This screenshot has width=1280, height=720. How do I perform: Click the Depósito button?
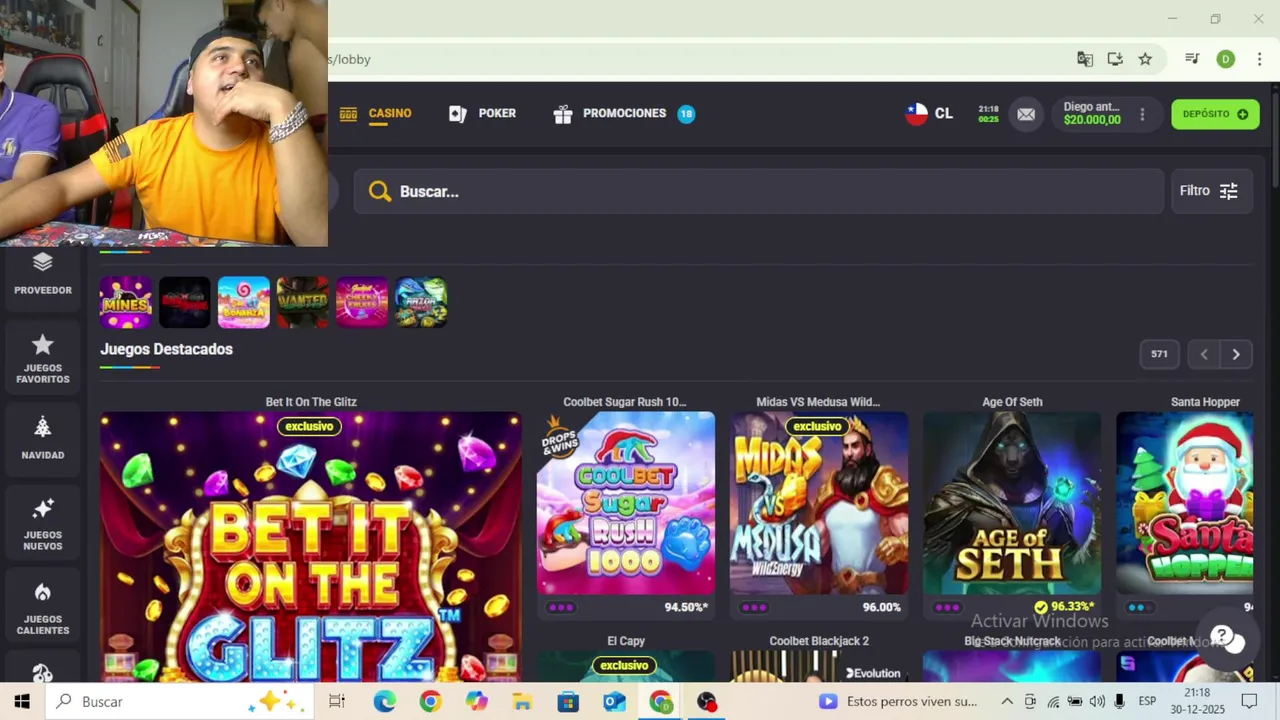point(1215,114)
